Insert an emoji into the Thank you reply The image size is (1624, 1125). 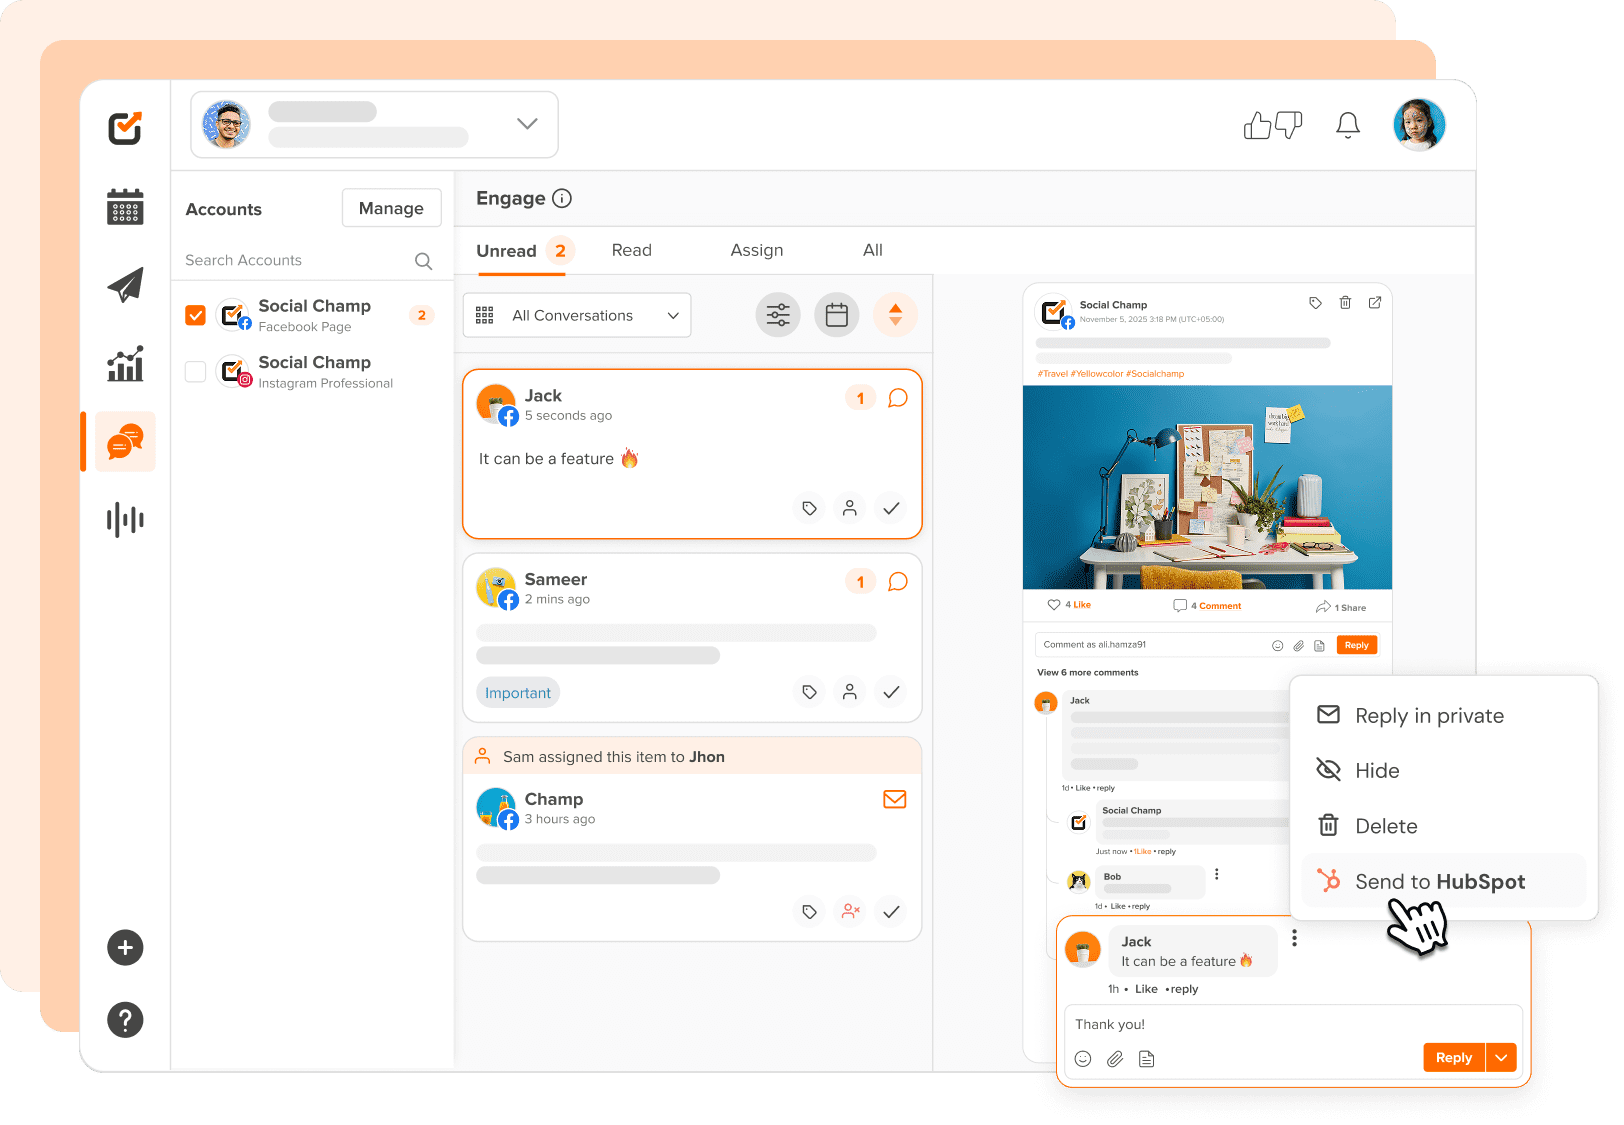click(x=1083, y=1058)
